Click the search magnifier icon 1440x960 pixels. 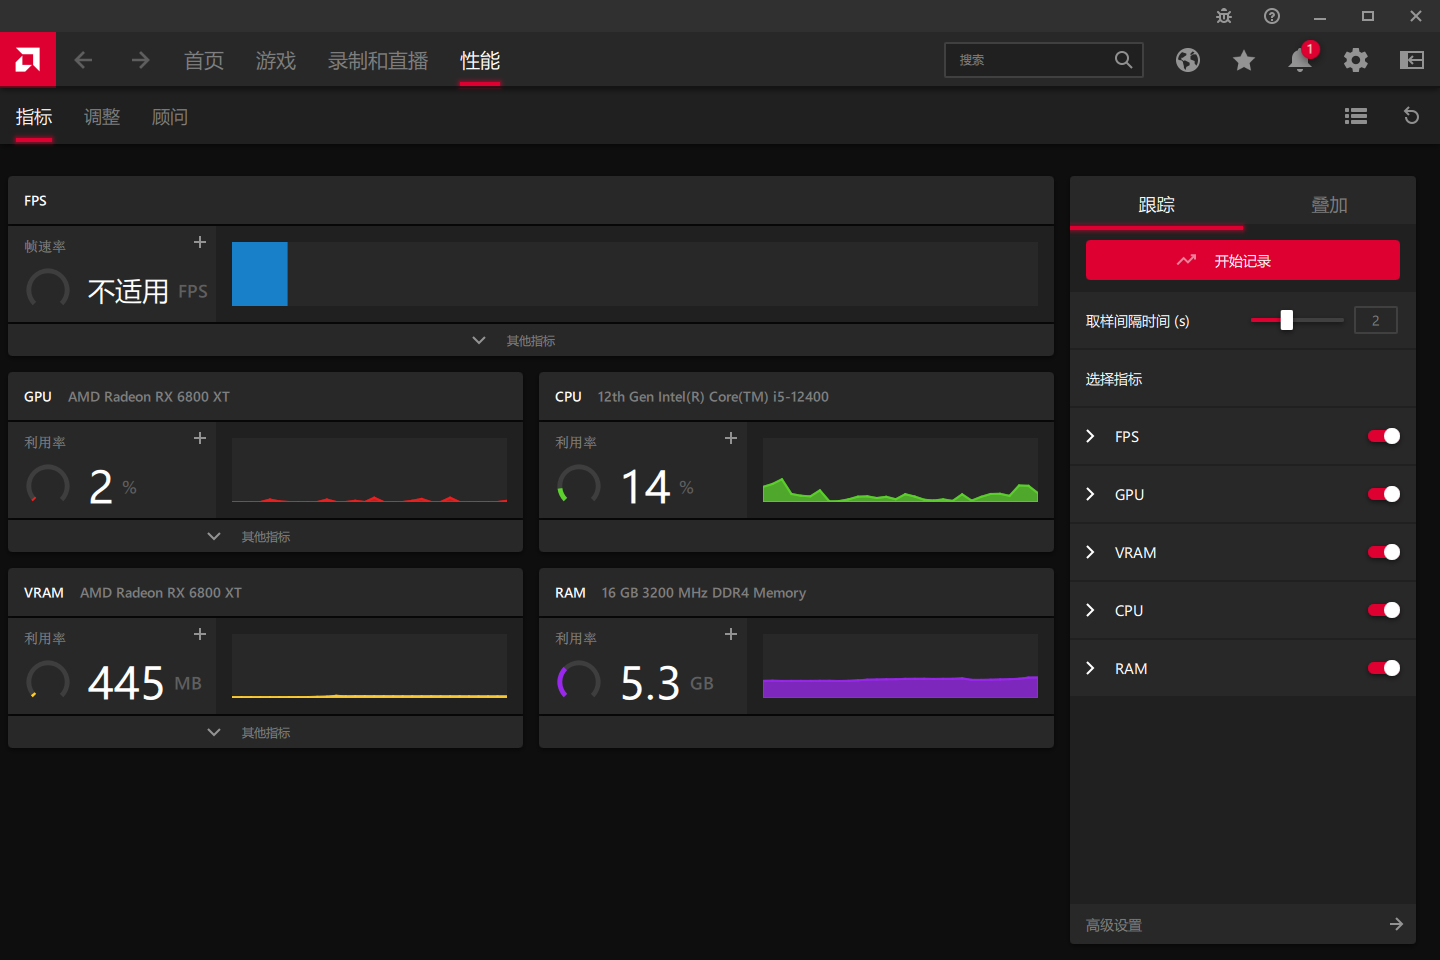coord(1124,60)
